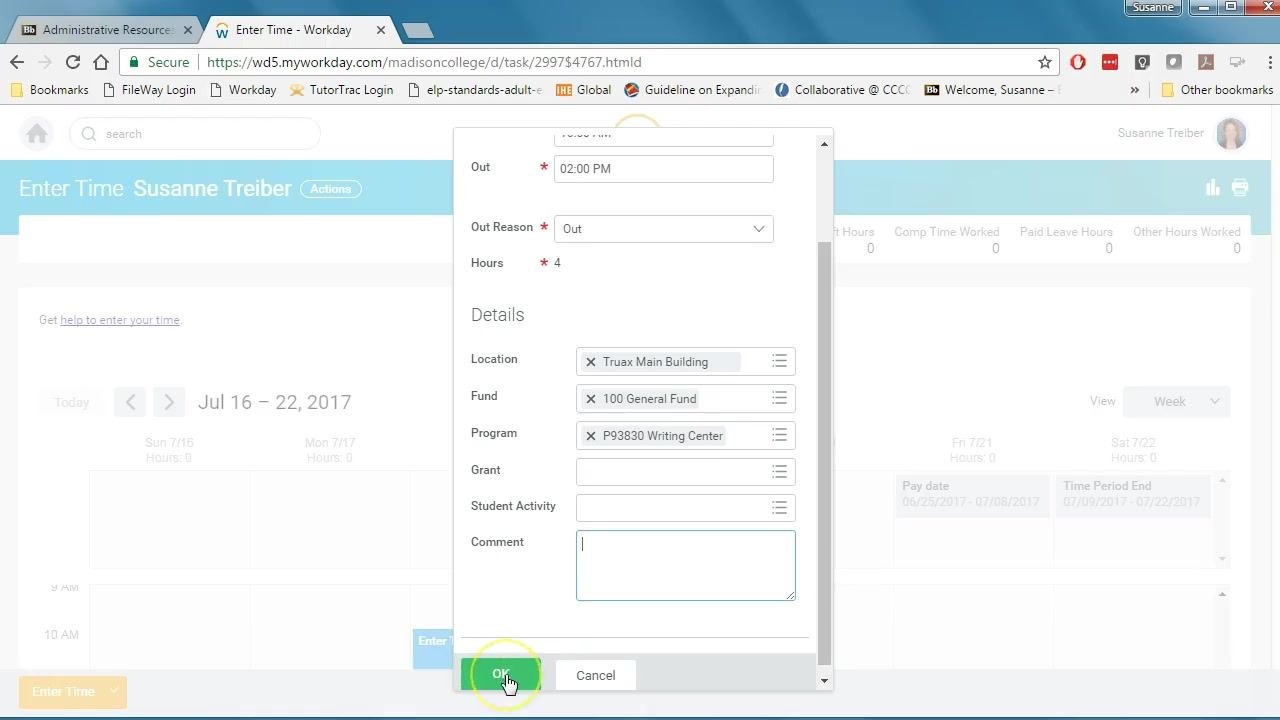Open the prompt list icon for Location
Screen dimensions: 1280x720
[x=779, y=361]
